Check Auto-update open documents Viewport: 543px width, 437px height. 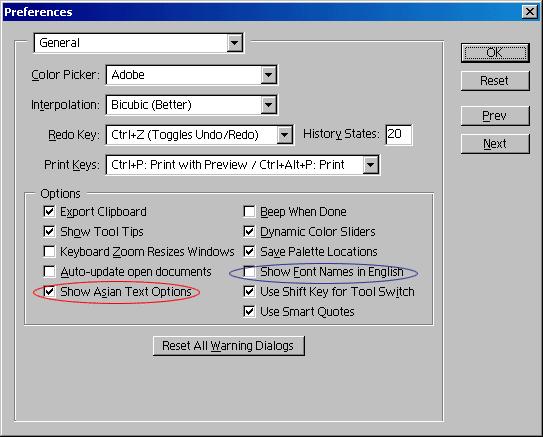click(x=49, y=272)
